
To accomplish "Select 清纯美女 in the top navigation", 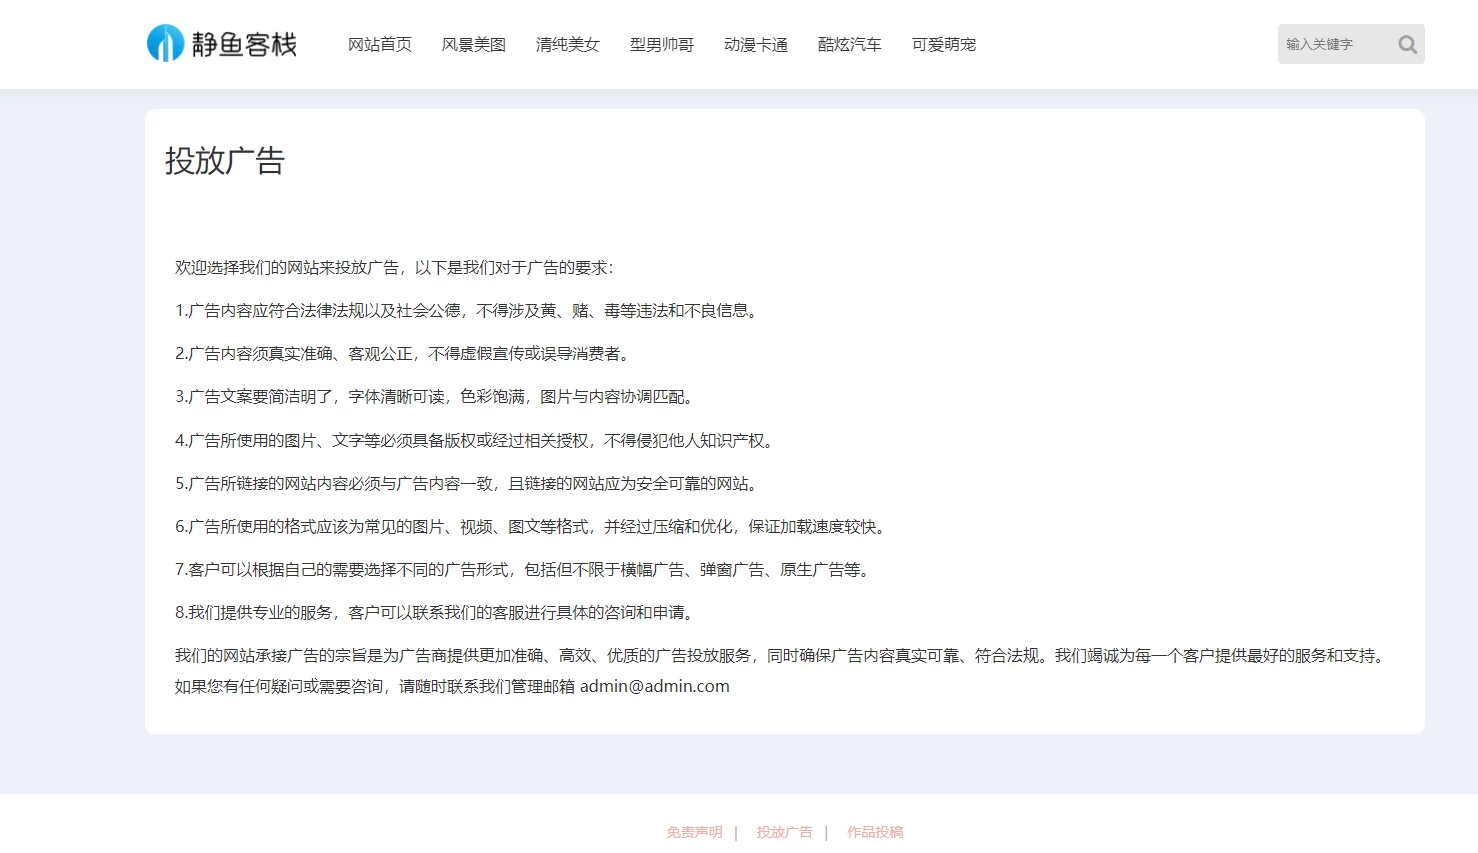I will [x=568, y=45].
